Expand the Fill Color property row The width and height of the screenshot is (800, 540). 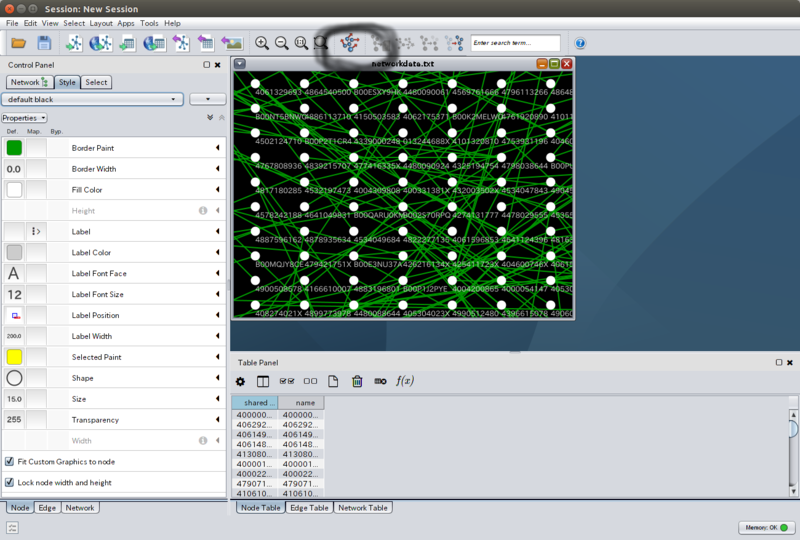pyautogui.click(x=218, y=190)
